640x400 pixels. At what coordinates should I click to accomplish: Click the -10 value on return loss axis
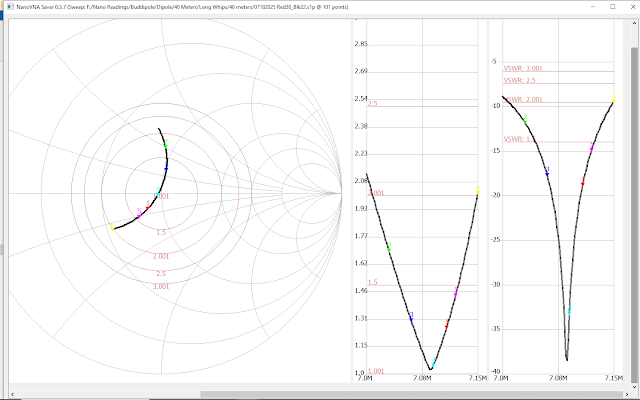tap(496, 106)
